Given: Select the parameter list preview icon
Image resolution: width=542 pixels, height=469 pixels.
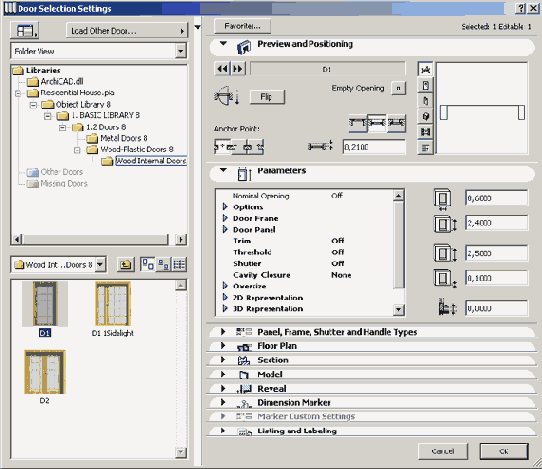Looking at the screenshot, I should click(426, 148).
